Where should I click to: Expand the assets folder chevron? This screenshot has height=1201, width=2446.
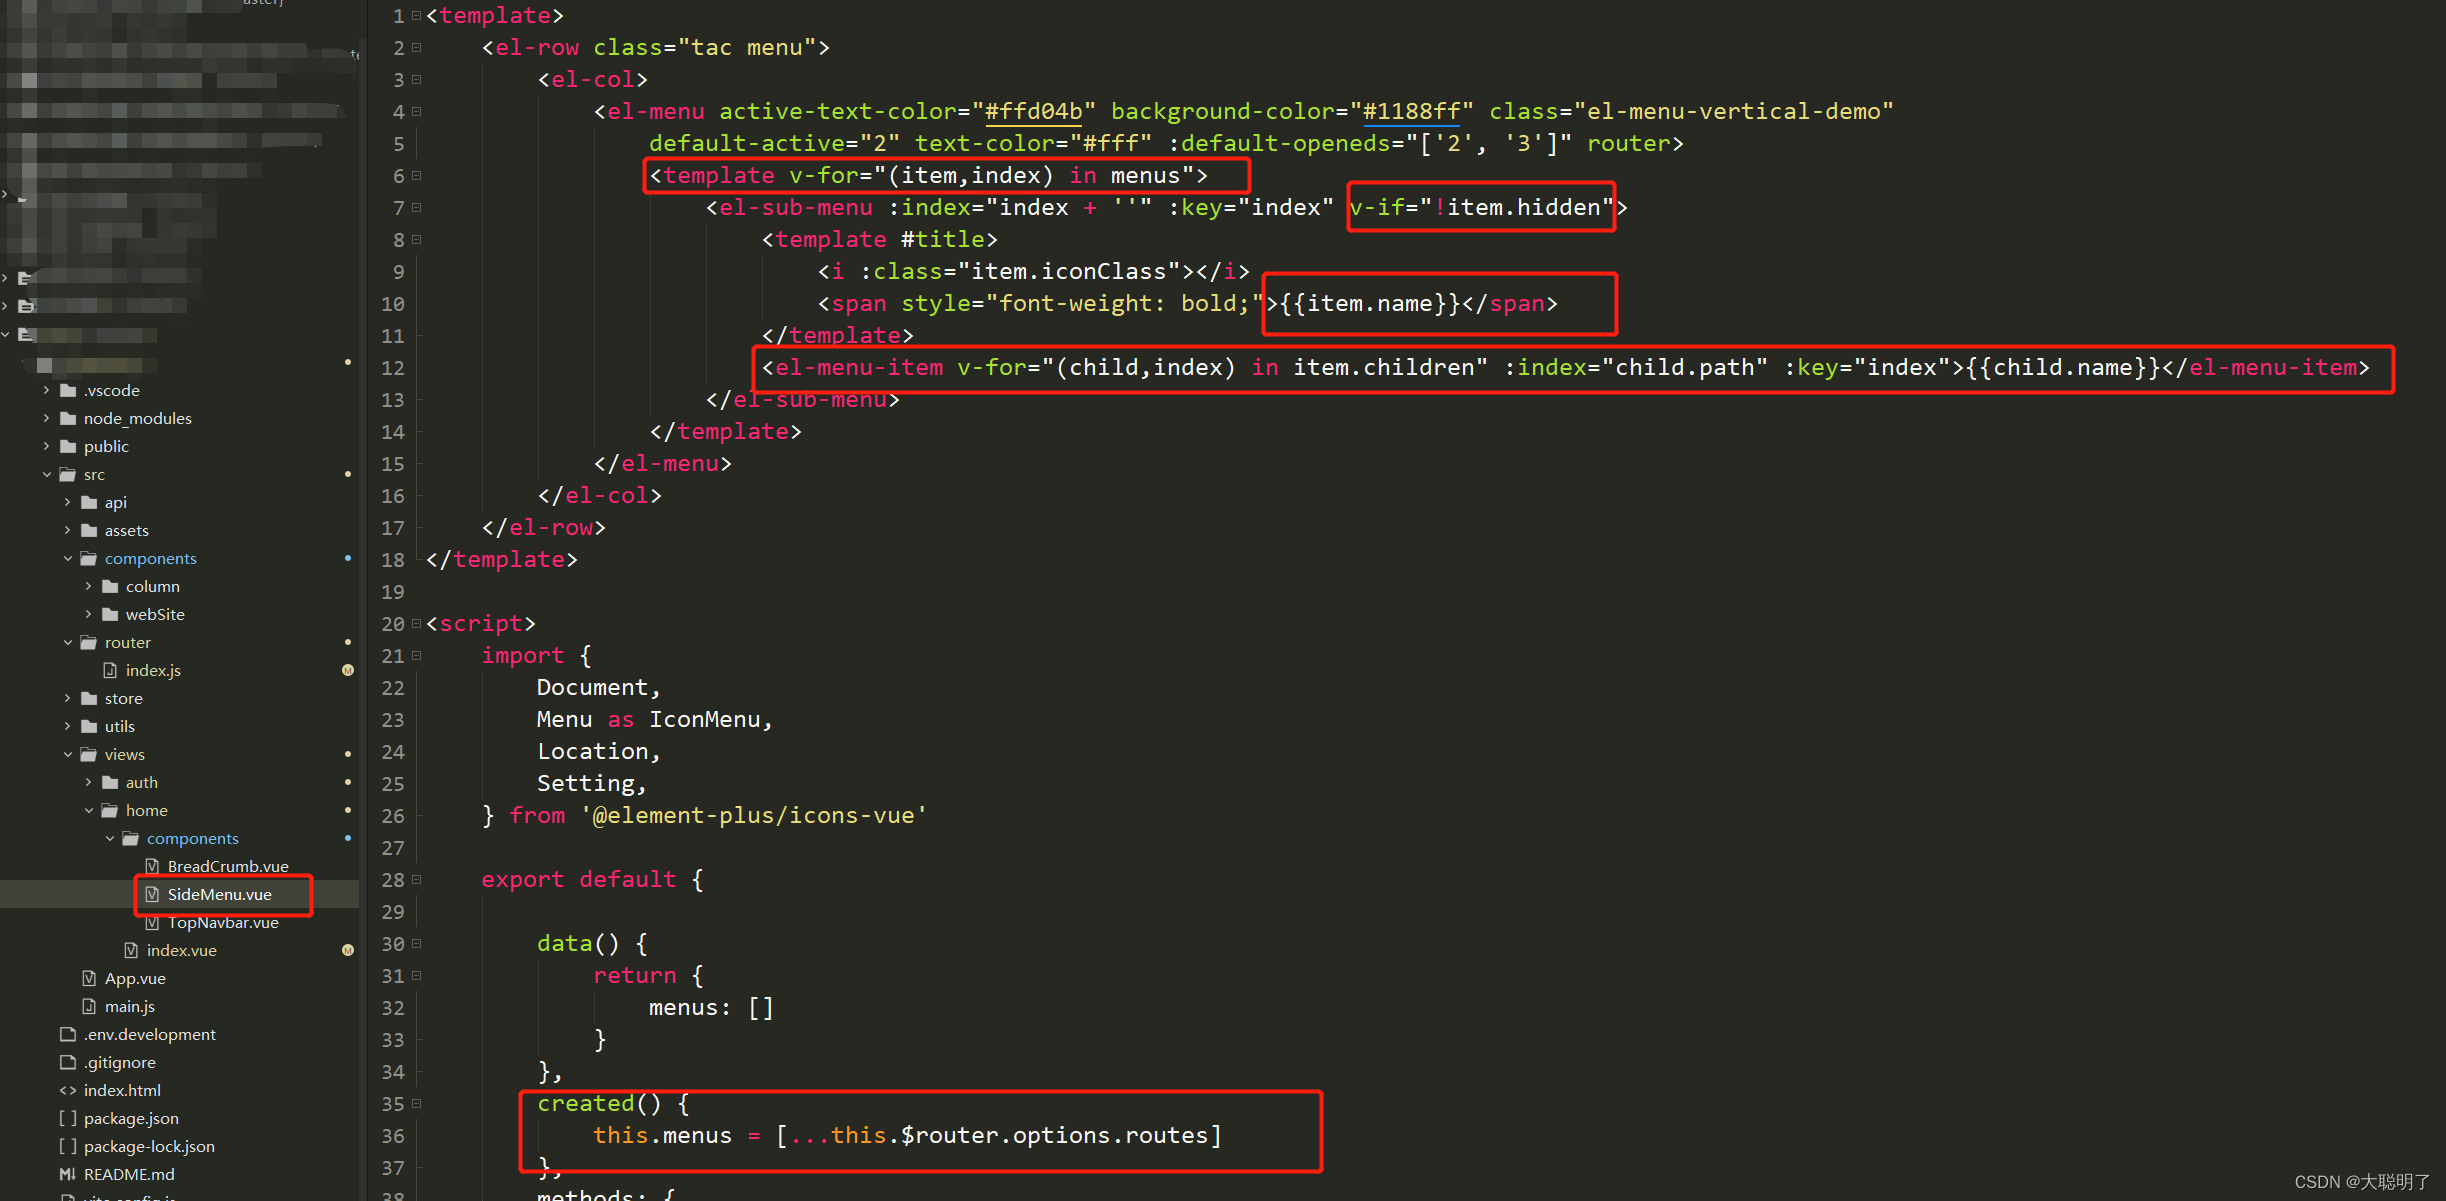tap(67, 530)
